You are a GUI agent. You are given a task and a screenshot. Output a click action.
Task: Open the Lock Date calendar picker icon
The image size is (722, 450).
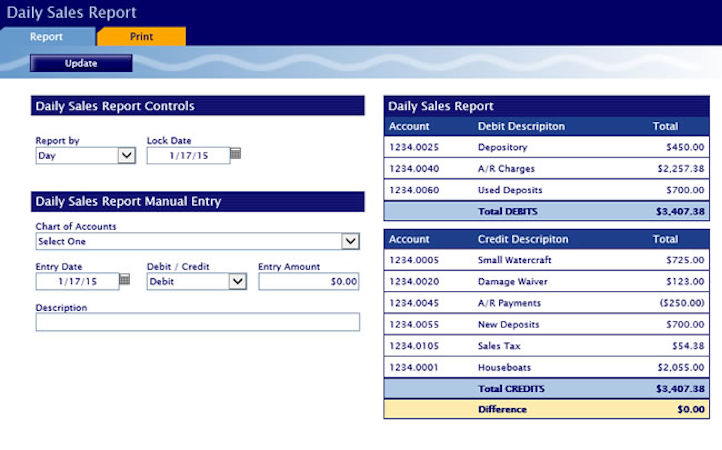coord(235,153)
